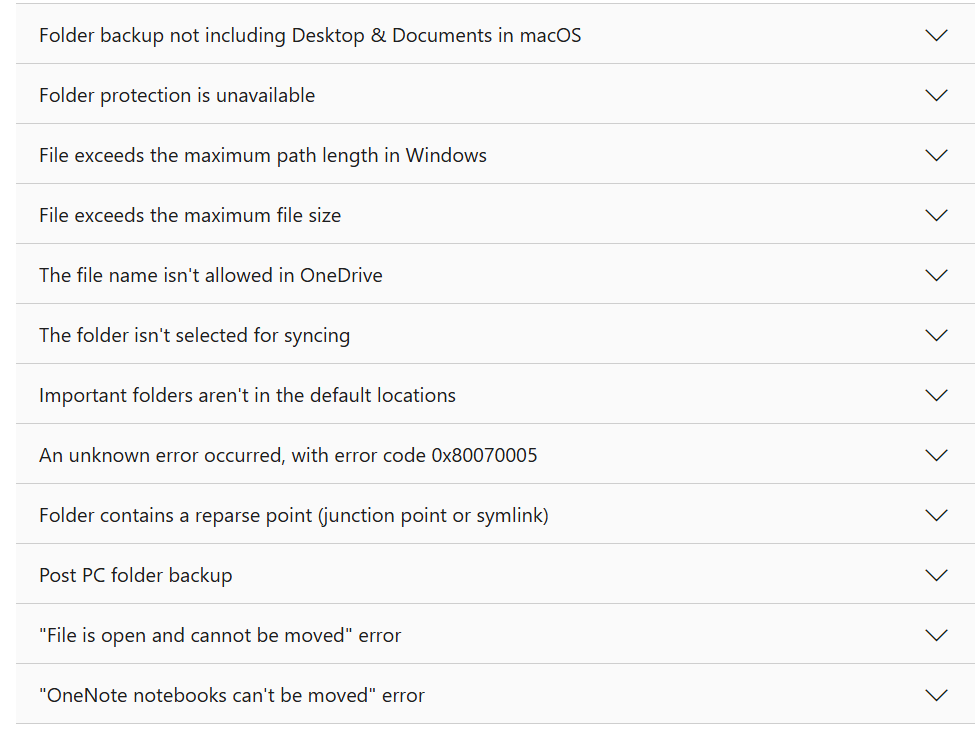Click the Folder protection is unavailable heading text
Screen dimensions: 975x729
point(176,94)
